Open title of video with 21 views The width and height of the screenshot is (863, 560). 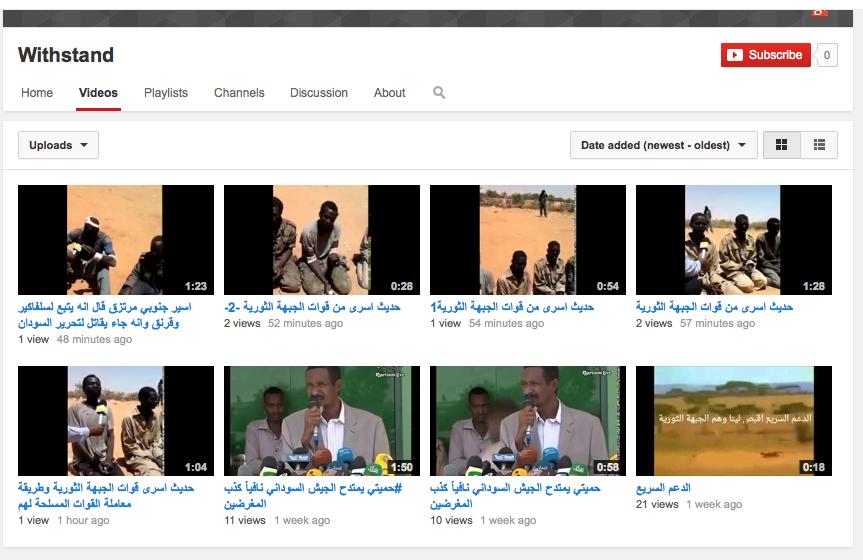click(663, 488)
